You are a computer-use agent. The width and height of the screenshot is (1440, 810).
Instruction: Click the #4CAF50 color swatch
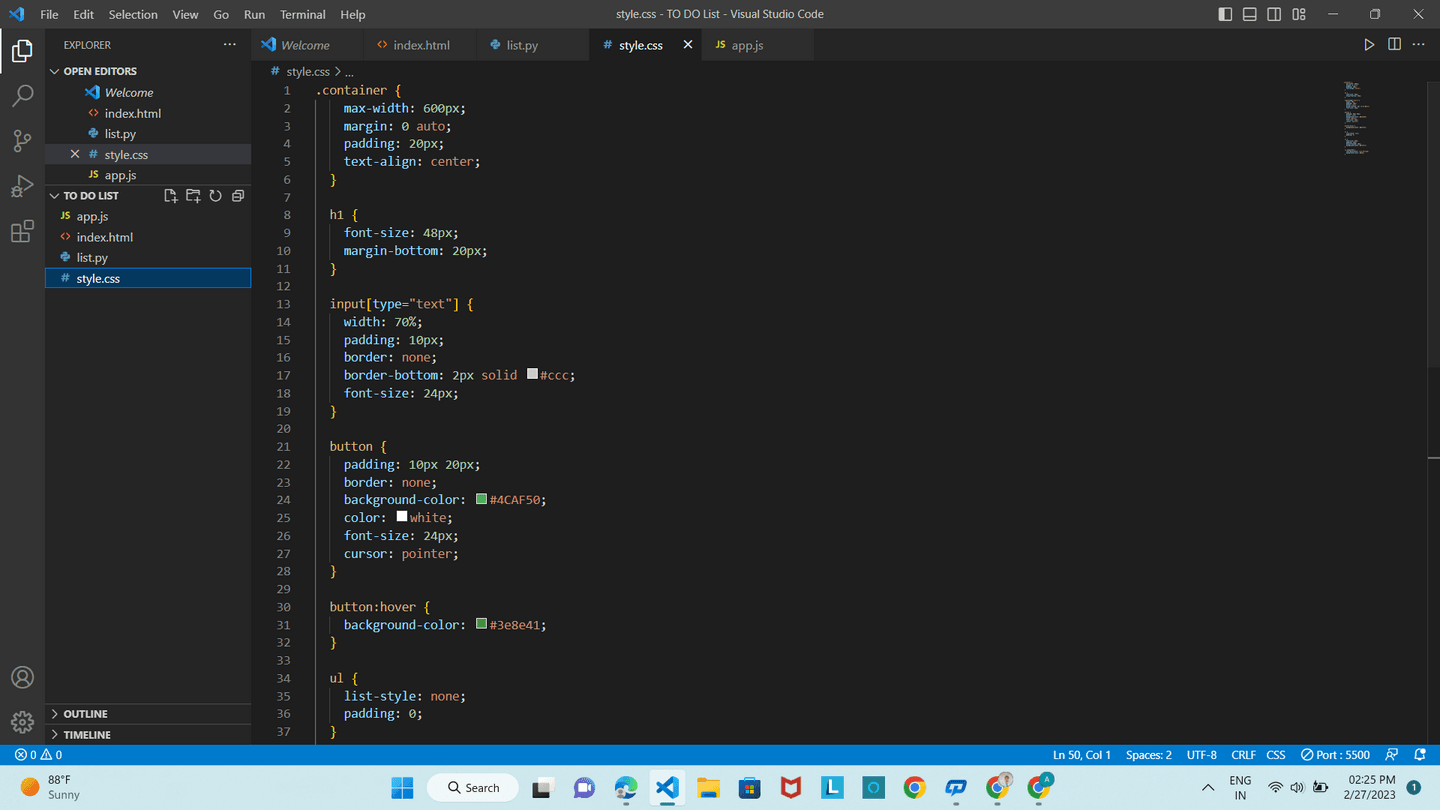click(482, 499)
